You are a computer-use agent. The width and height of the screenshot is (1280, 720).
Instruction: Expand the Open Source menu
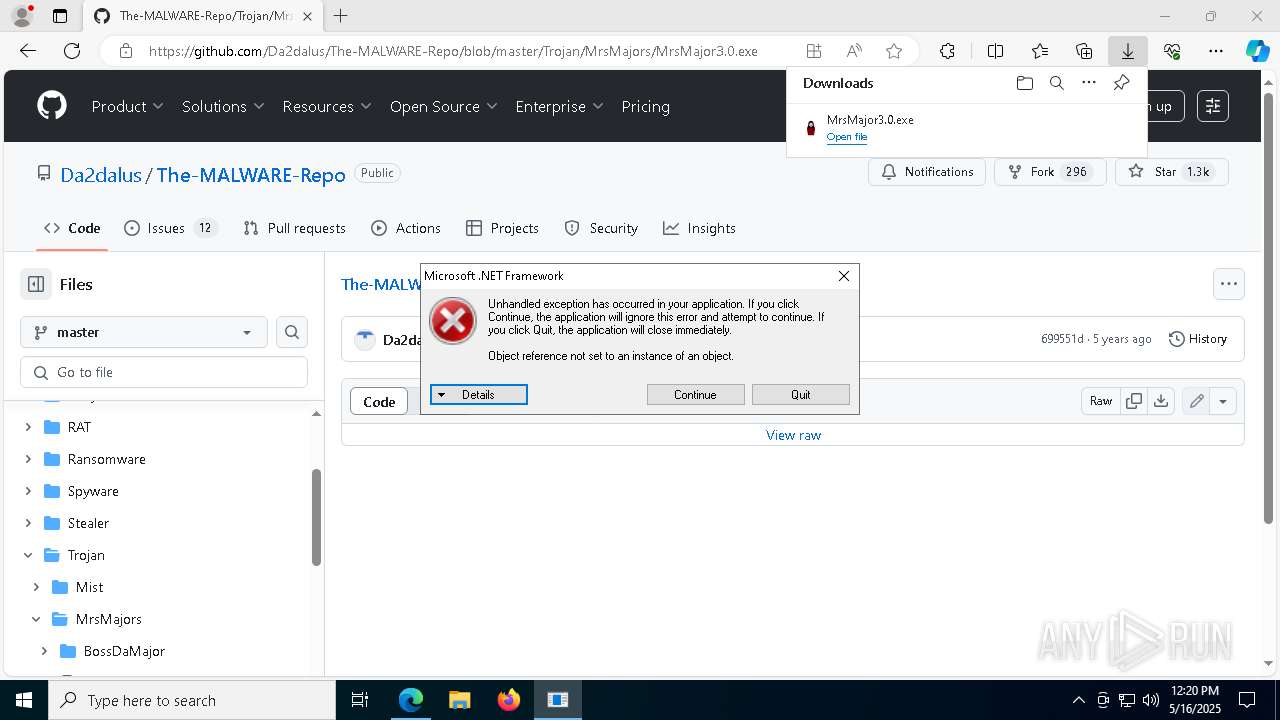point(443,106)
